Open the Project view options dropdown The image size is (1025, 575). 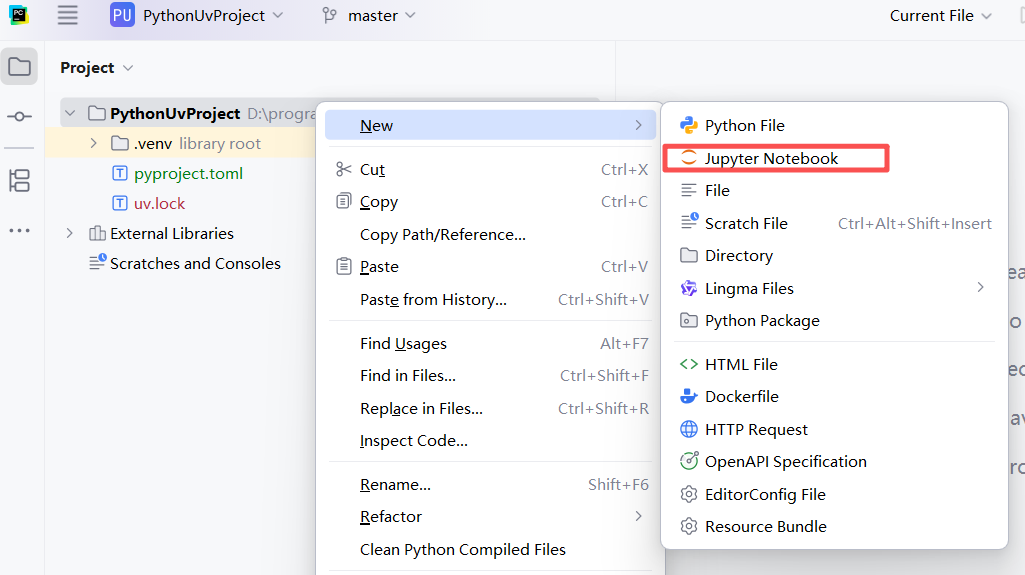128,68
